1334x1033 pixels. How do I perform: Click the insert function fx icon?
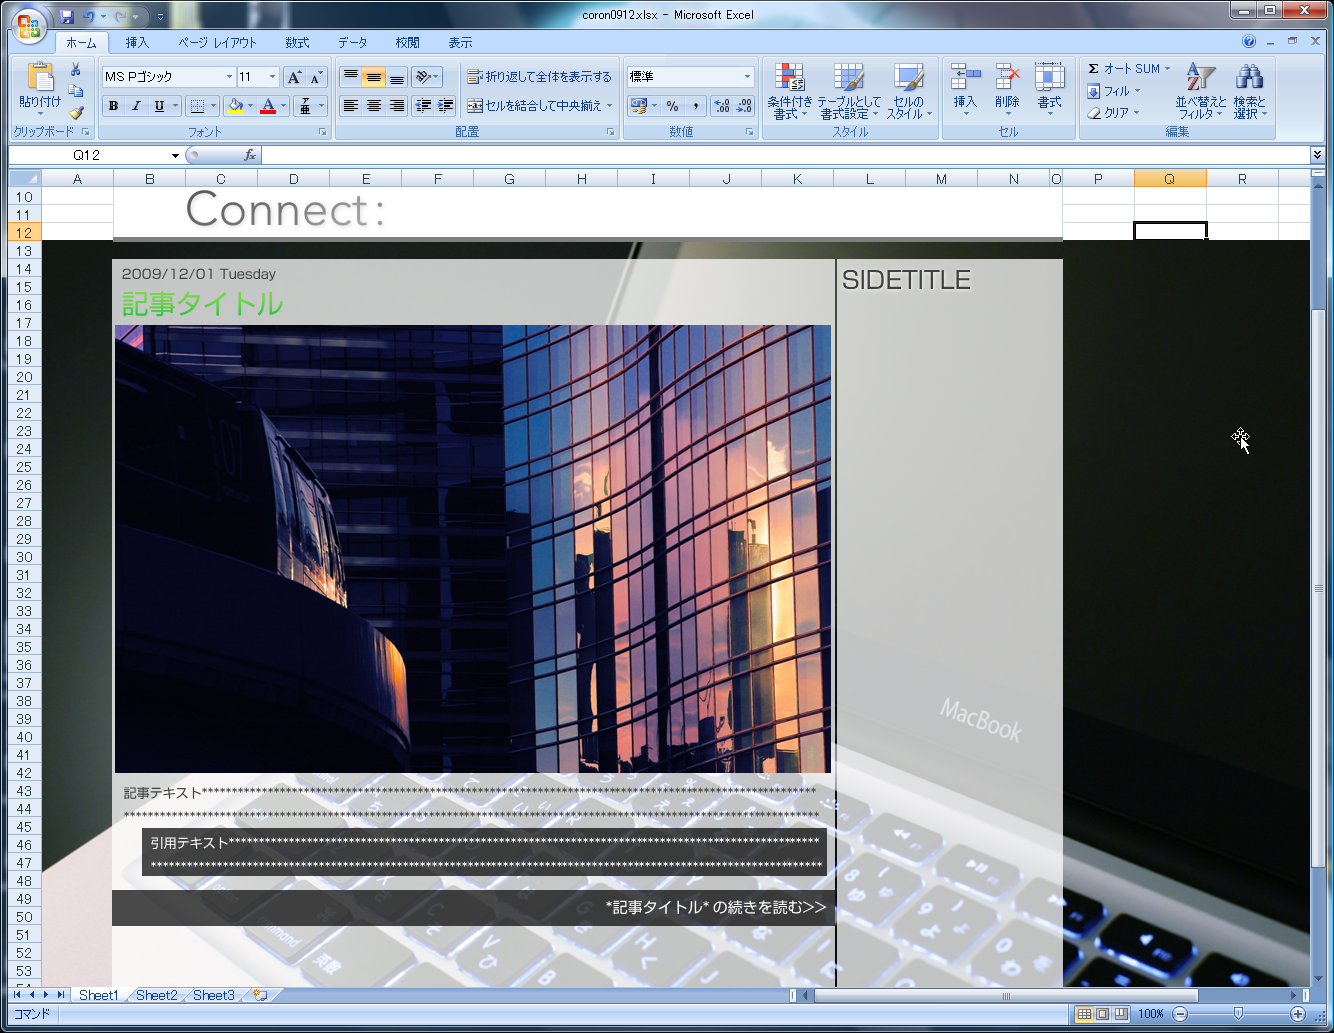[250, 155]
